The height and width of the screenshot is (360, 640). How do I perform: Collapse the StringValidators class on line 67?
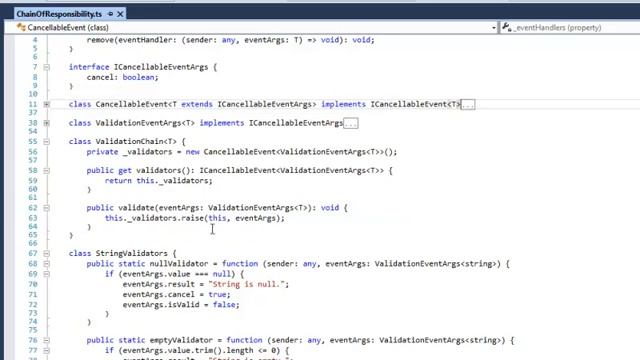pyautogui.click(x=47, y=253)
